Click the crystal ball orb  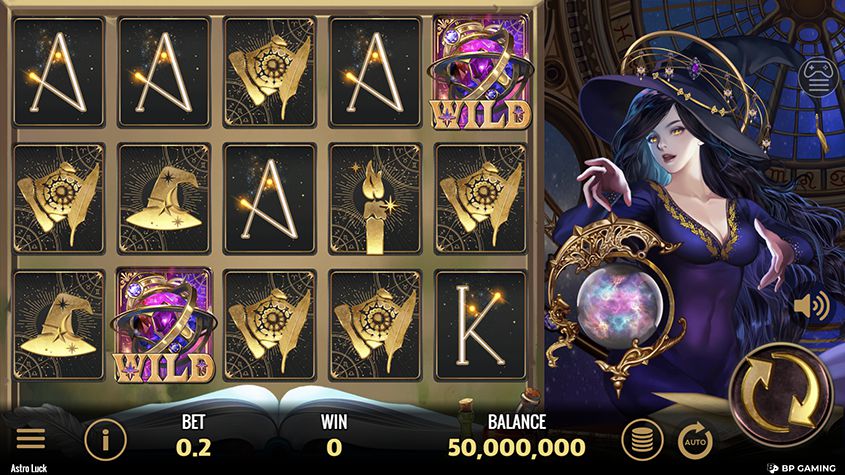click(x=619, y=305)
